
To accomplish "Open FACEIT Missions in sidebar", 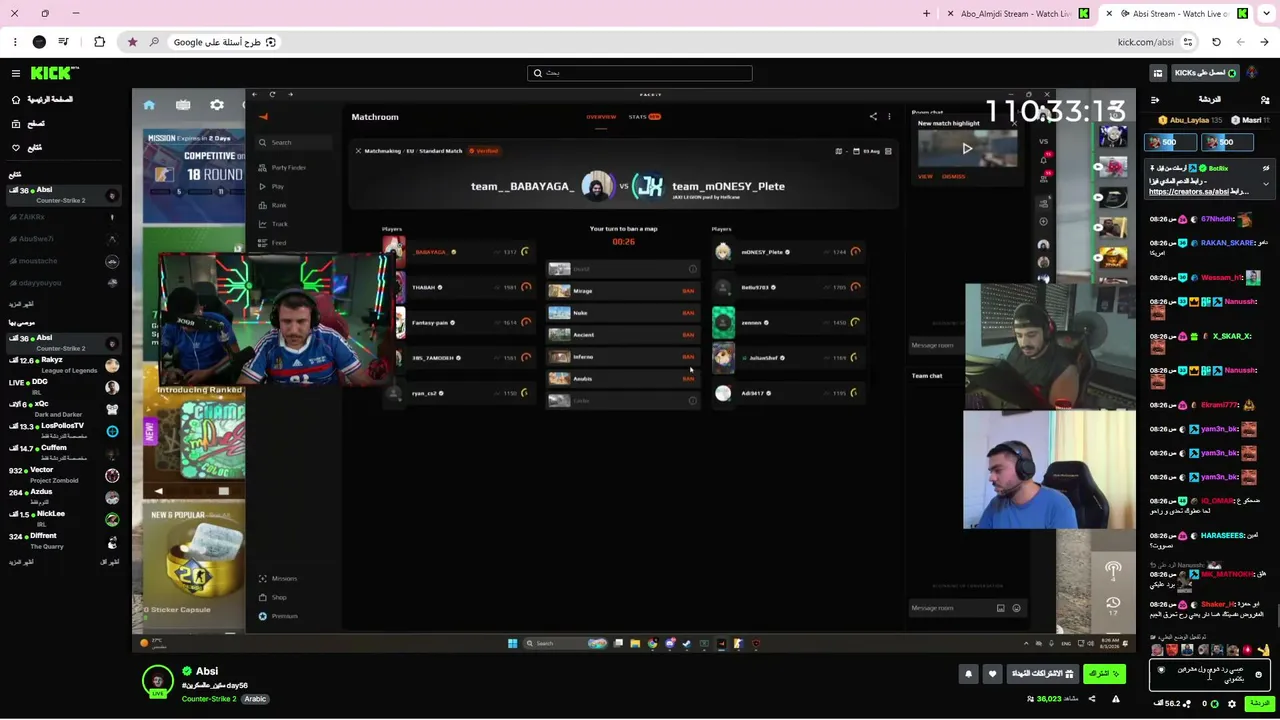I will tap(278, 579).
